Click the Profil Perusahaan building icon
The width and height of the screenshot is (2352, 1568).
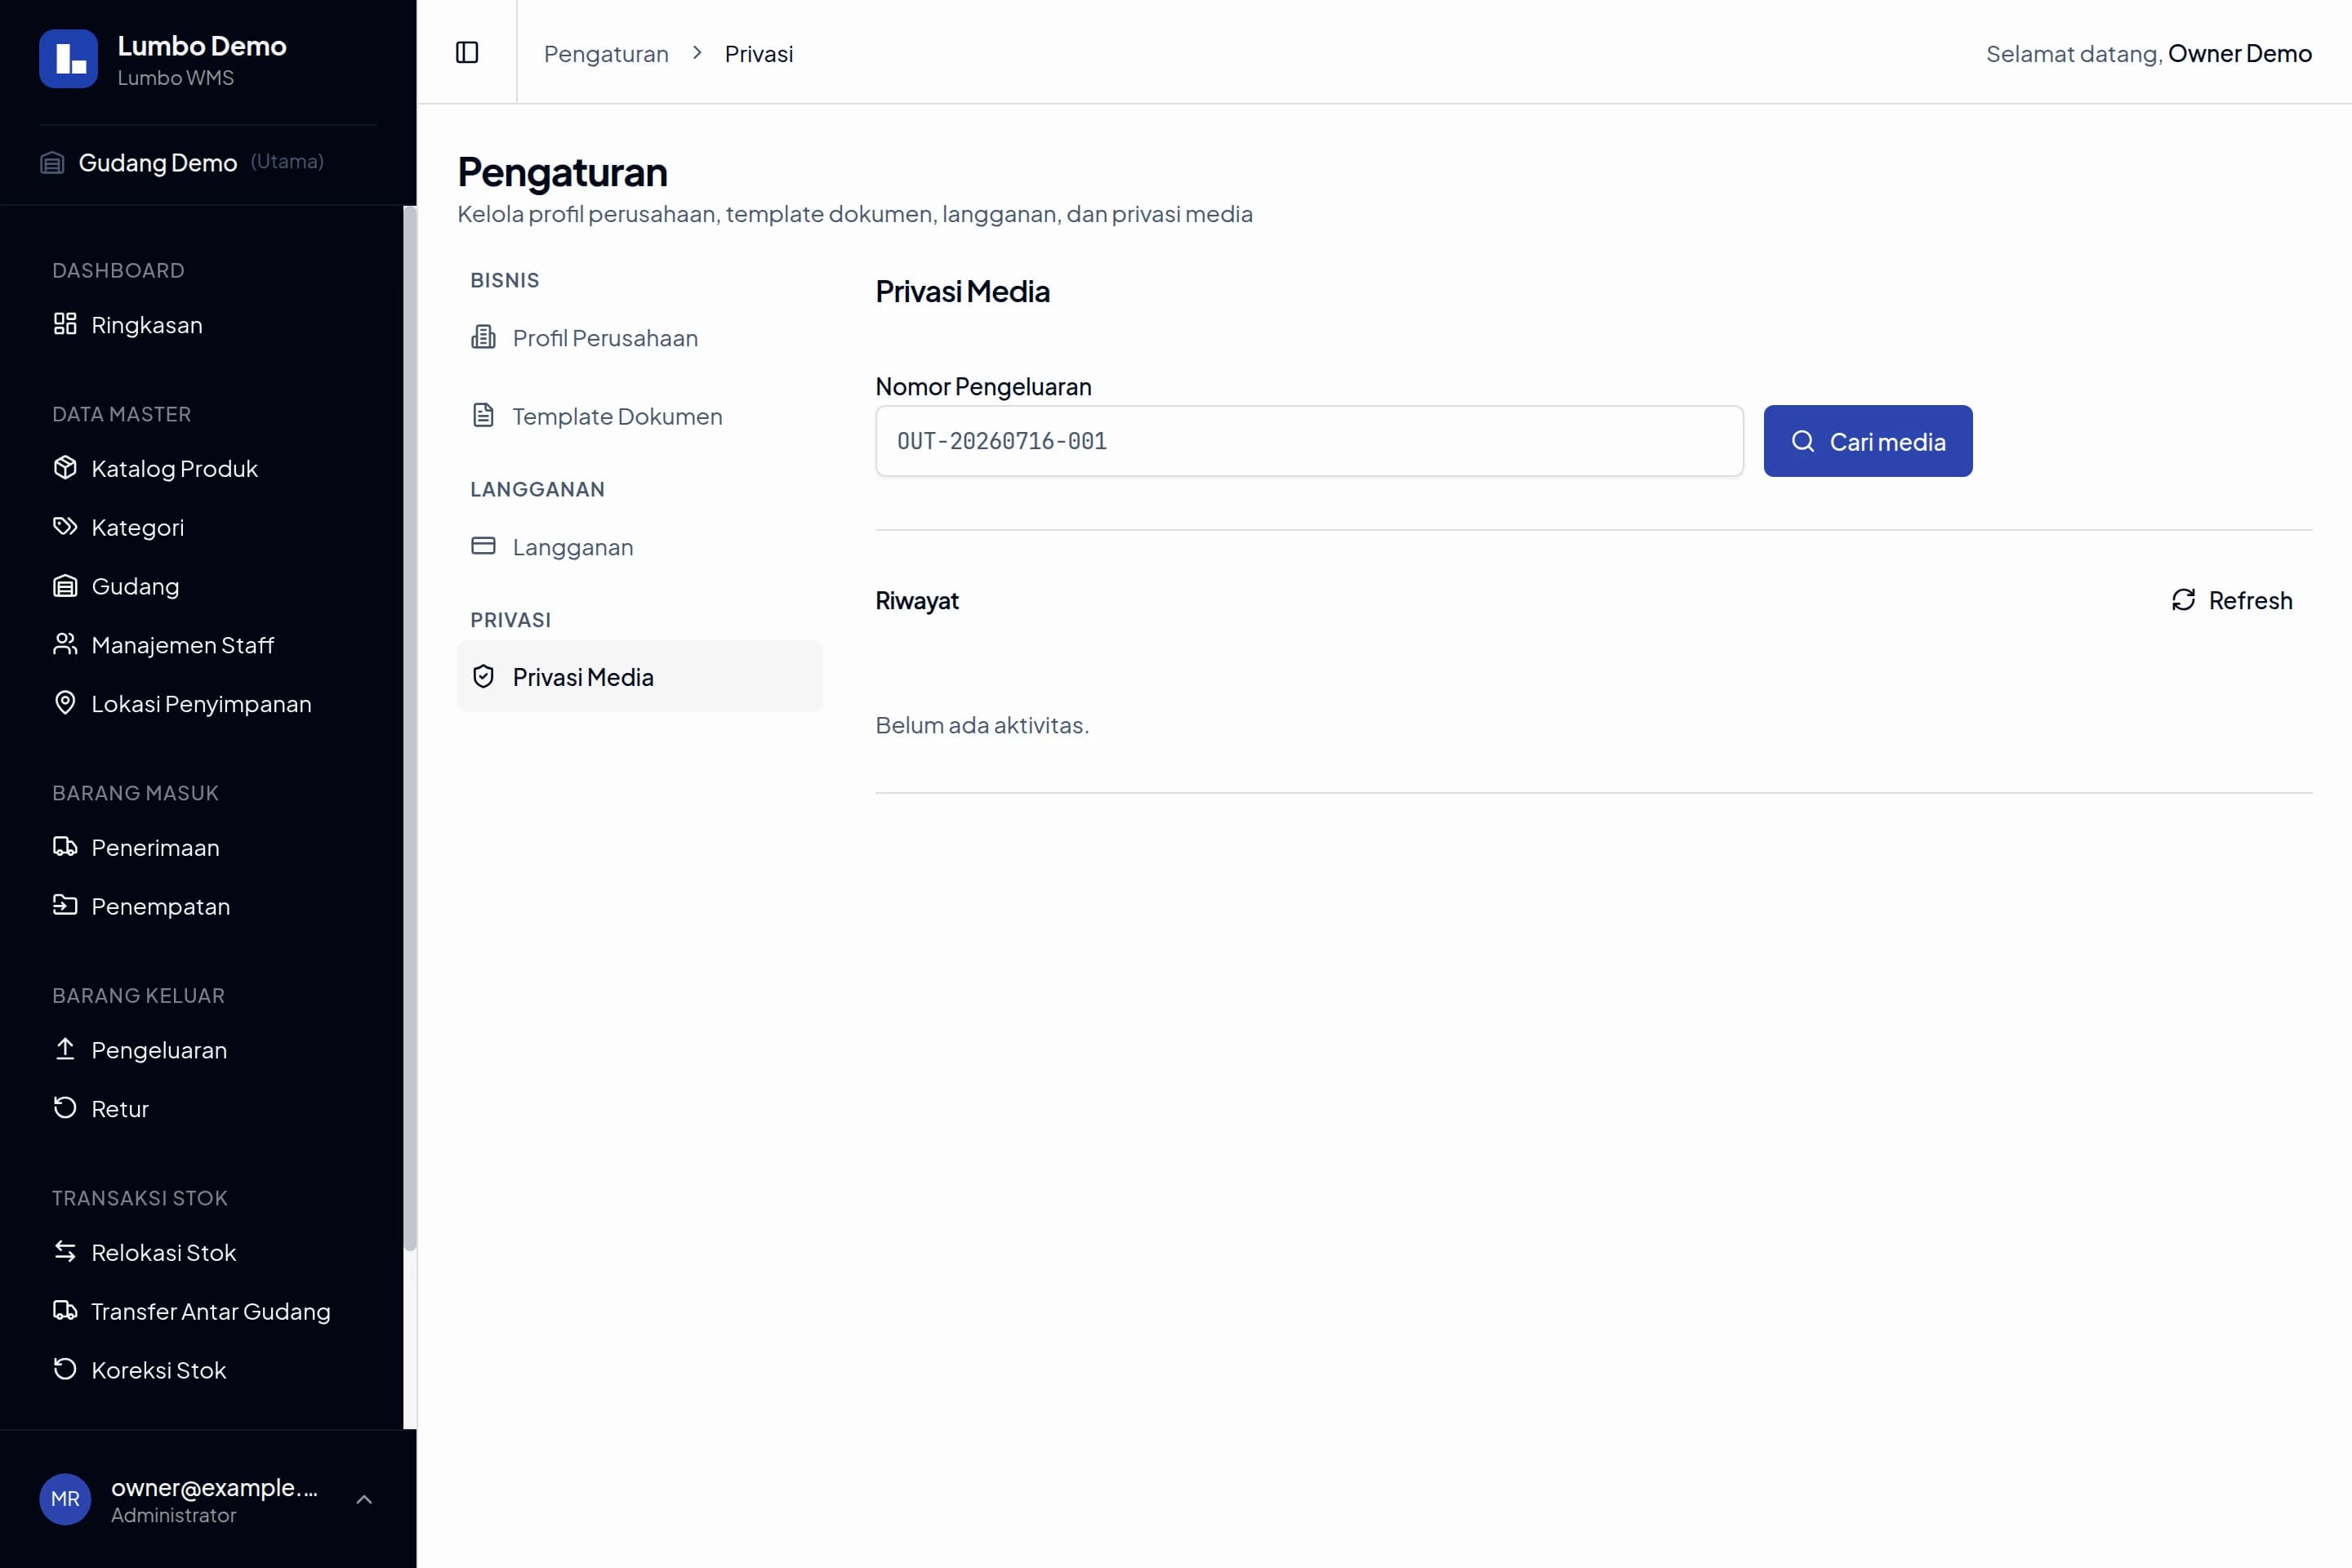coord(483,337)
